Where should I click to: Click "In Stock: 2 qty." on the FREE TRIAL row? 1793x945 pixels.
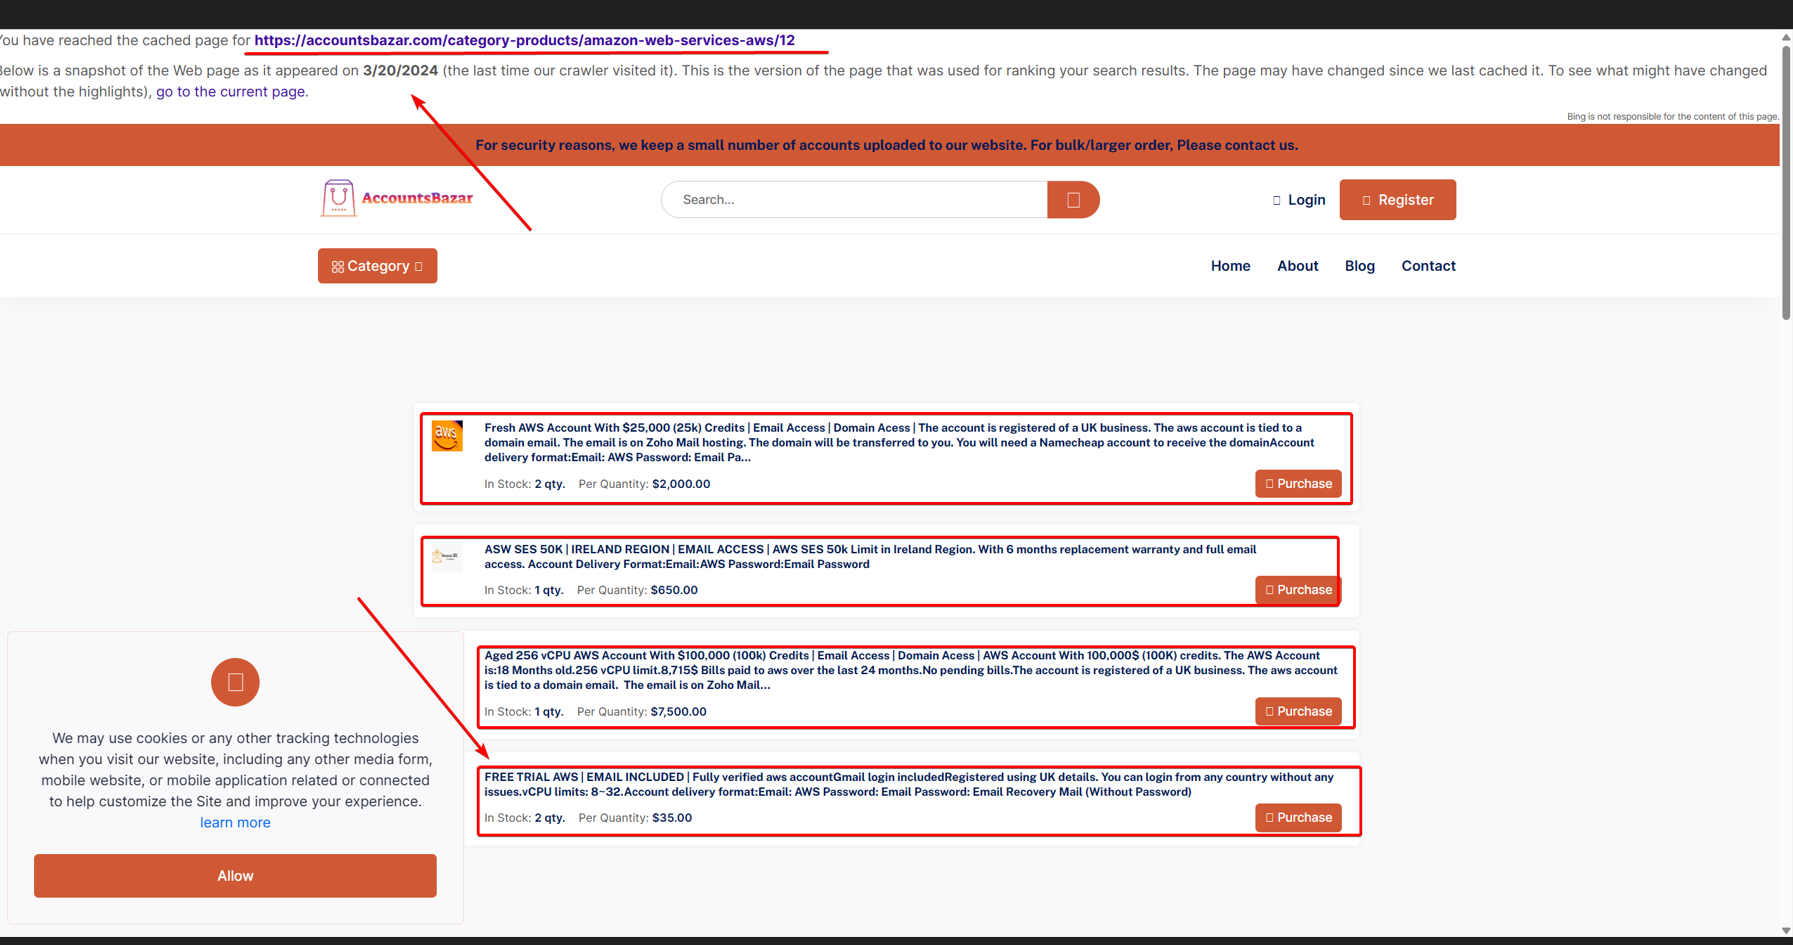[525, 818]
